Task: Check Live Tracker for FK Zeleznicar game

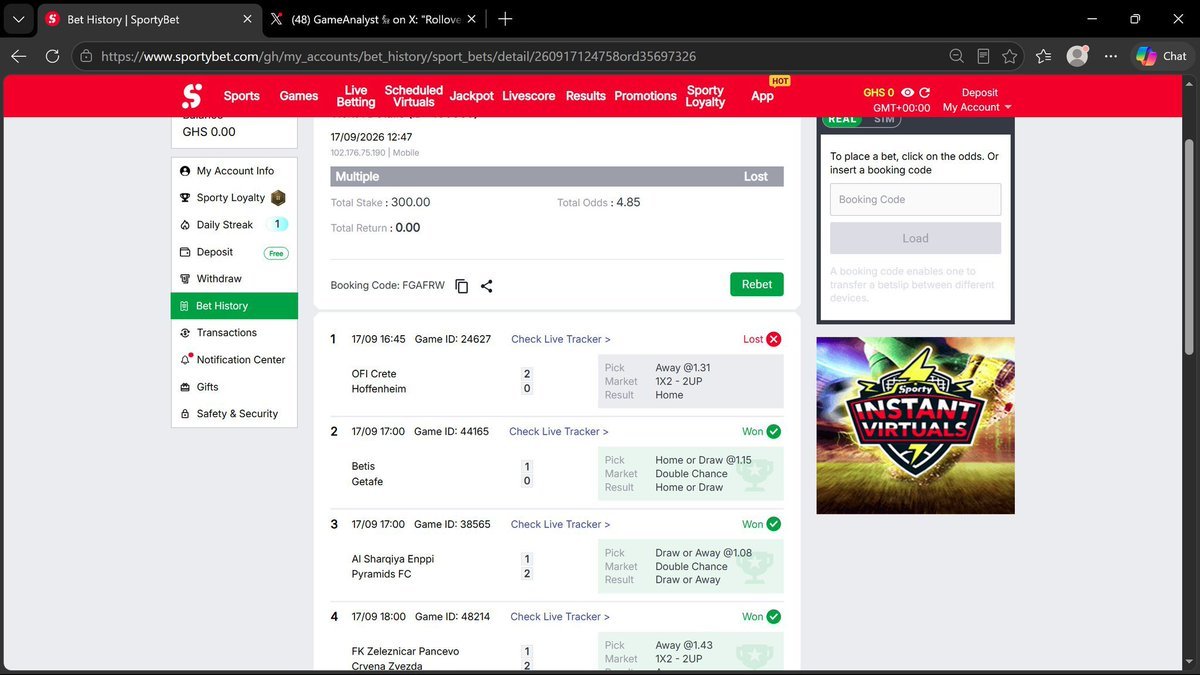Action: coord(560,617)
